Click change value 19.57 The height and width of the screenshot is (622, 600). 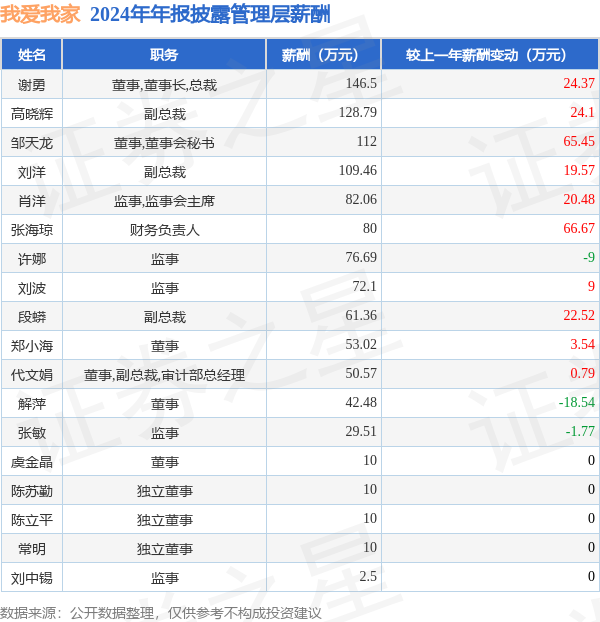[x=579, y=170]
